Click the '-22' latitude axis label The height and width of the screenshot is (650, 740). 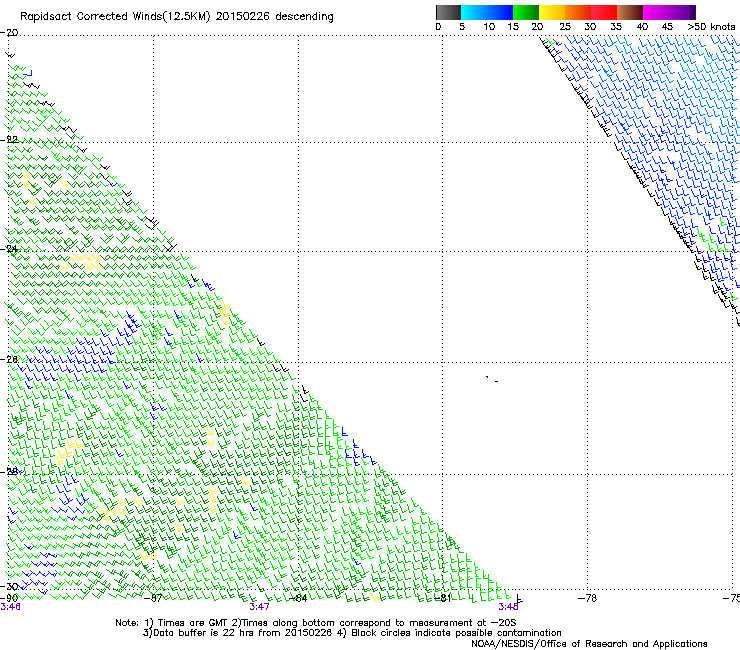tap(9, 140)
